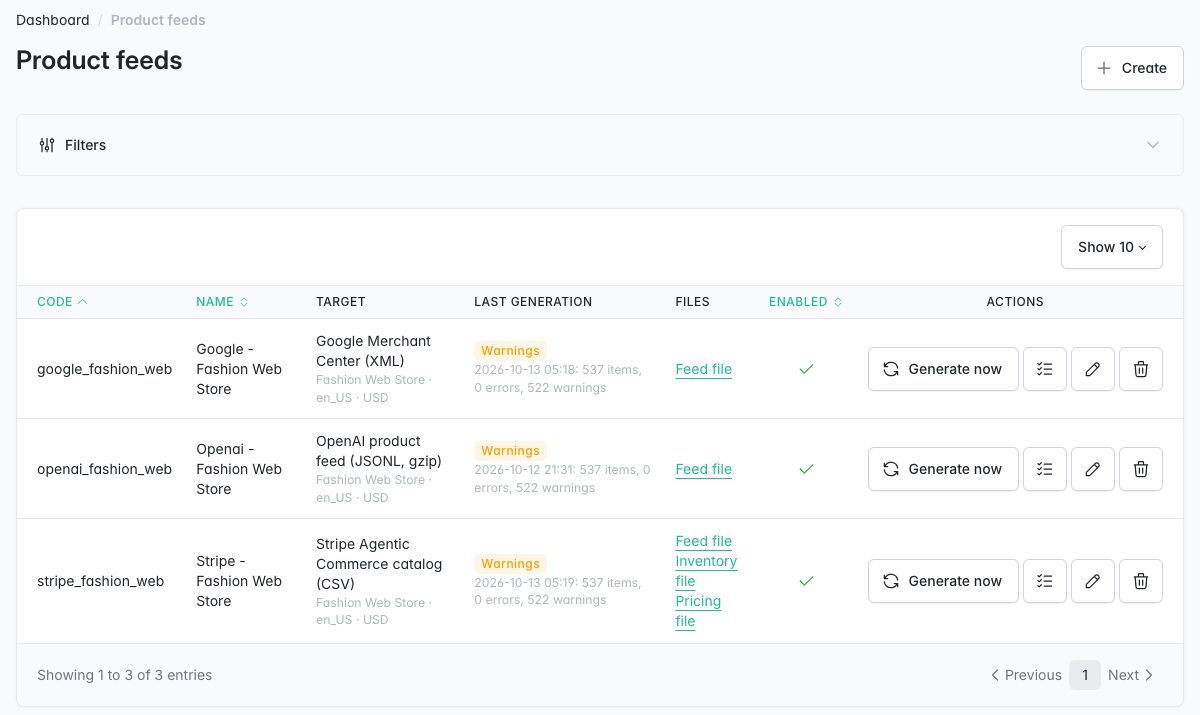Sort table by CODE column
This screenshot has height=715, width=1200.
[x=62, y=302]
